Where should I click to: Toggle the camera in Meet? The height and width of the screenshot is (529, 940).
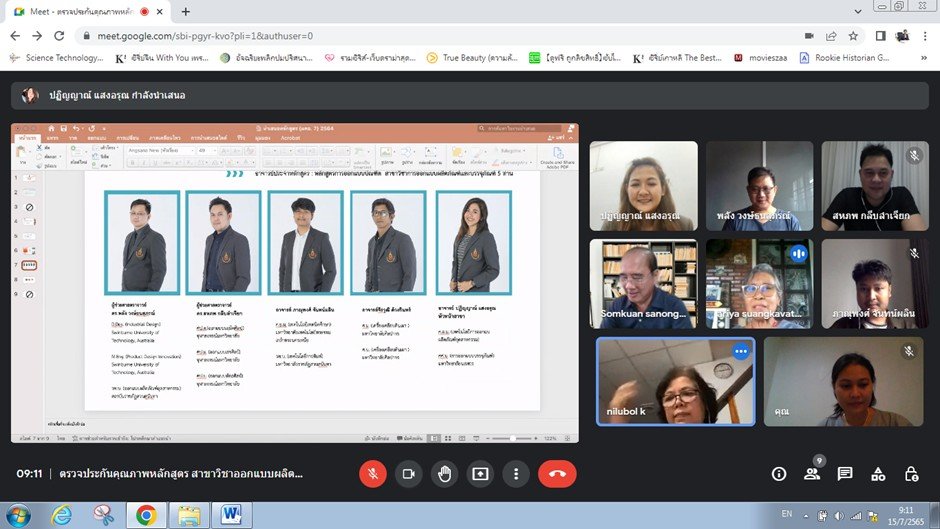[x=408, y=474]
